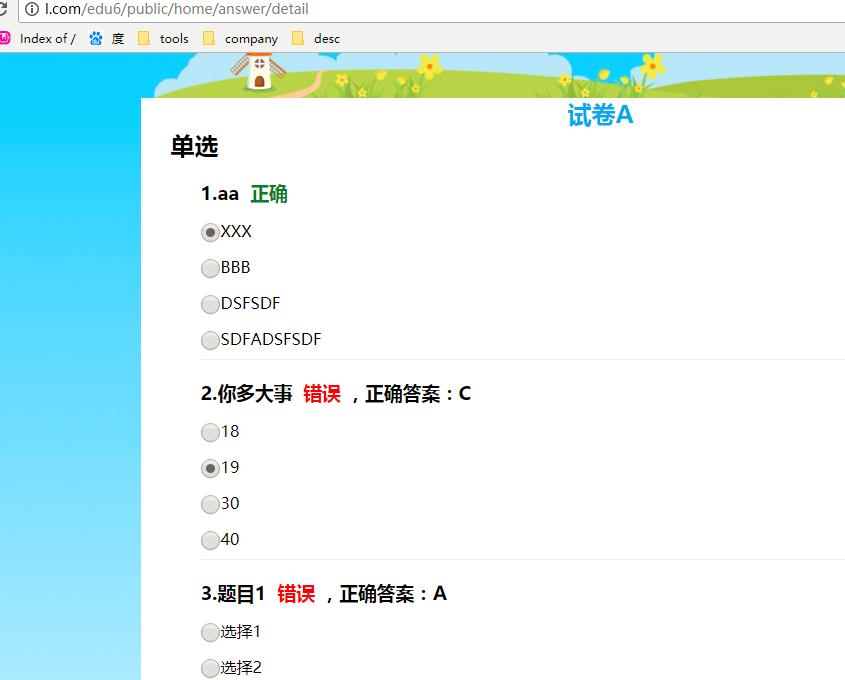Click the site information icon in address bar
This screenshot has height=680, width=845.
point(32,9)
